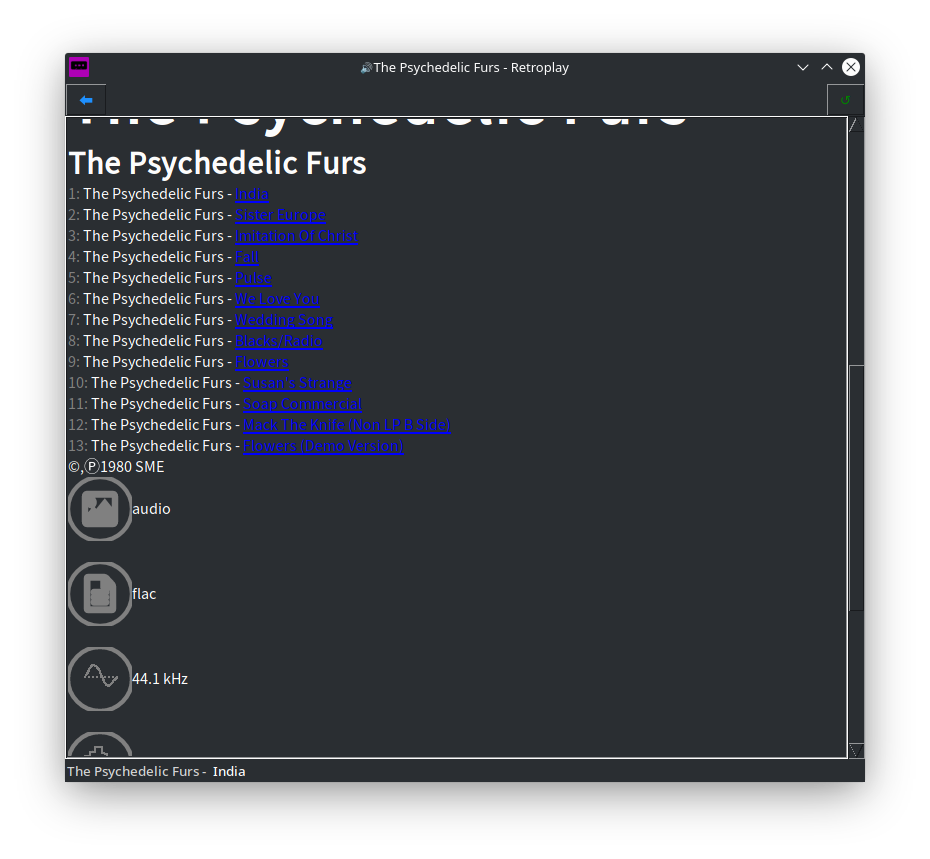The height and width of the screenshot is (859, 930).
Task: Click the album heading The Psychedelic Furs
Action: (x=218, y=163)
